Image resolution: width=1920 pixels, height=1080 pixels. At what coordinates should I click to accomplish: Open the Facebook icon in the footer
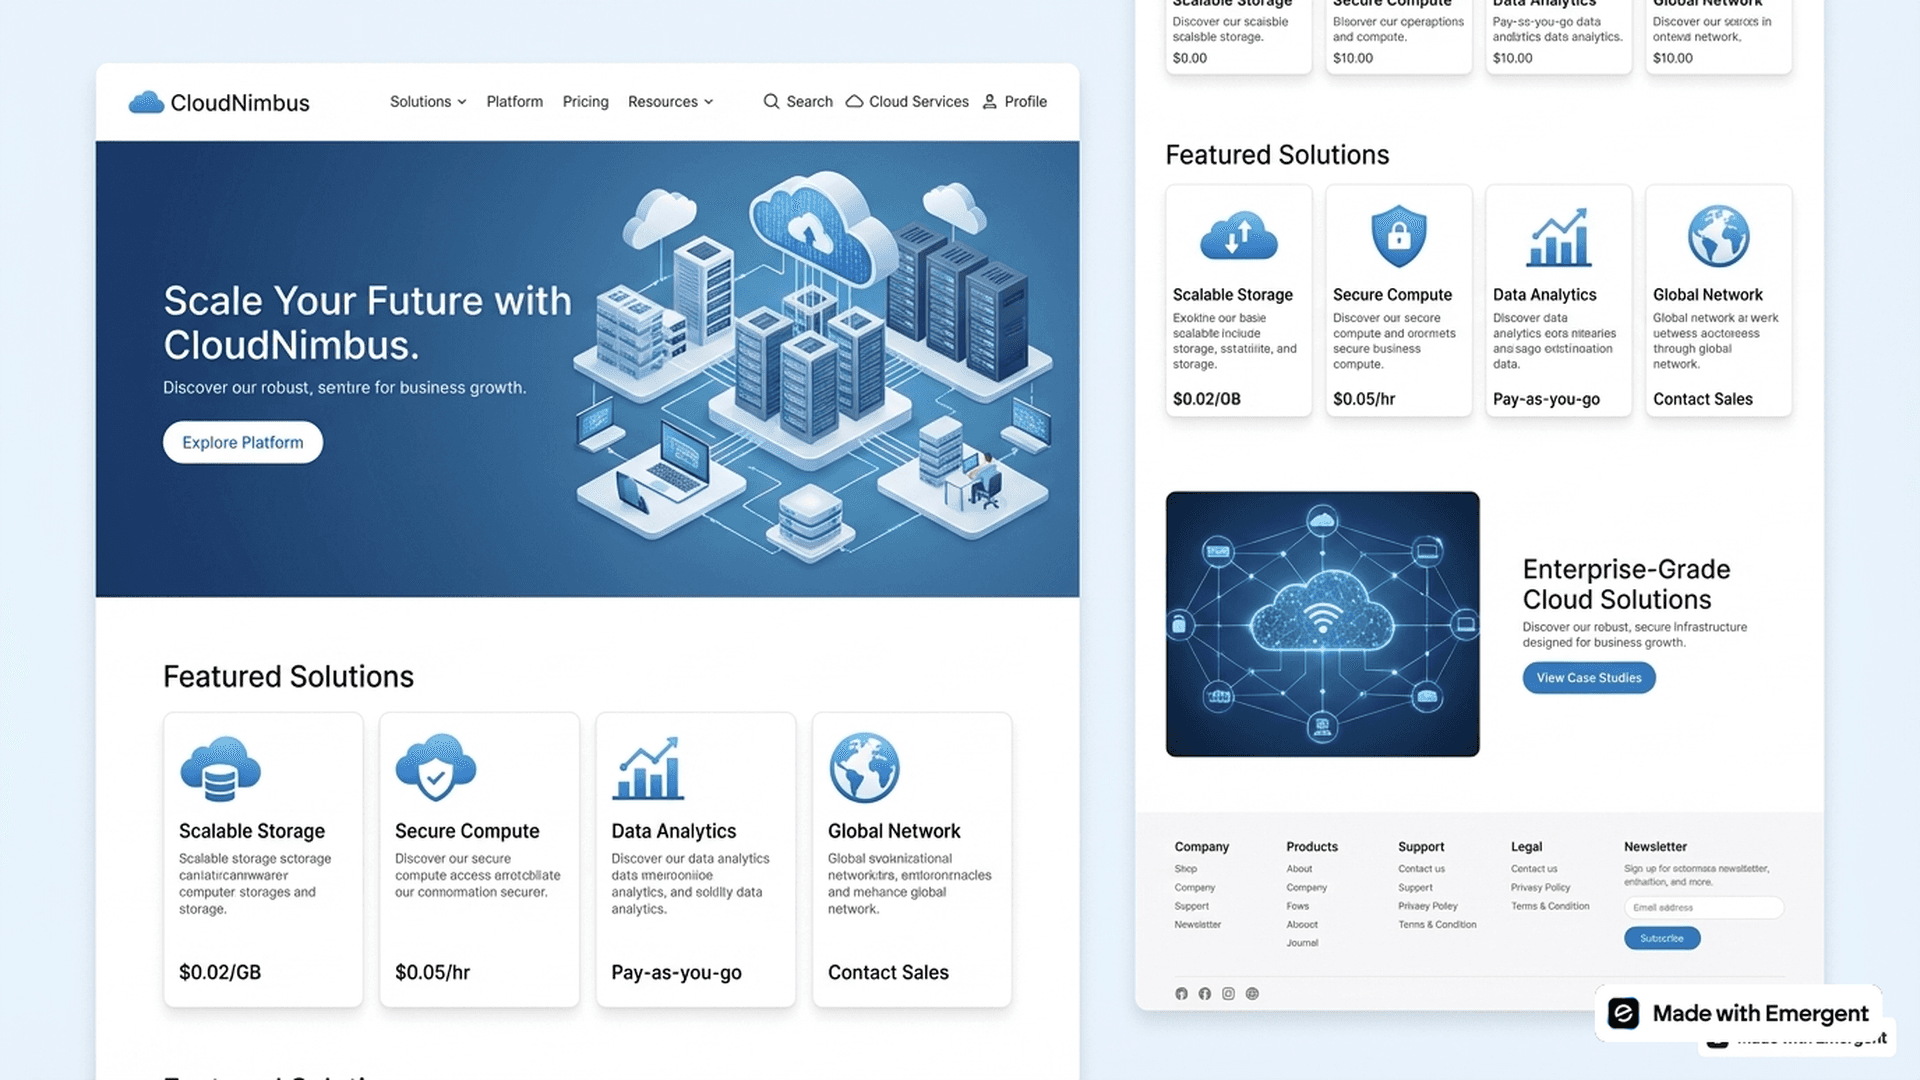1204,993
